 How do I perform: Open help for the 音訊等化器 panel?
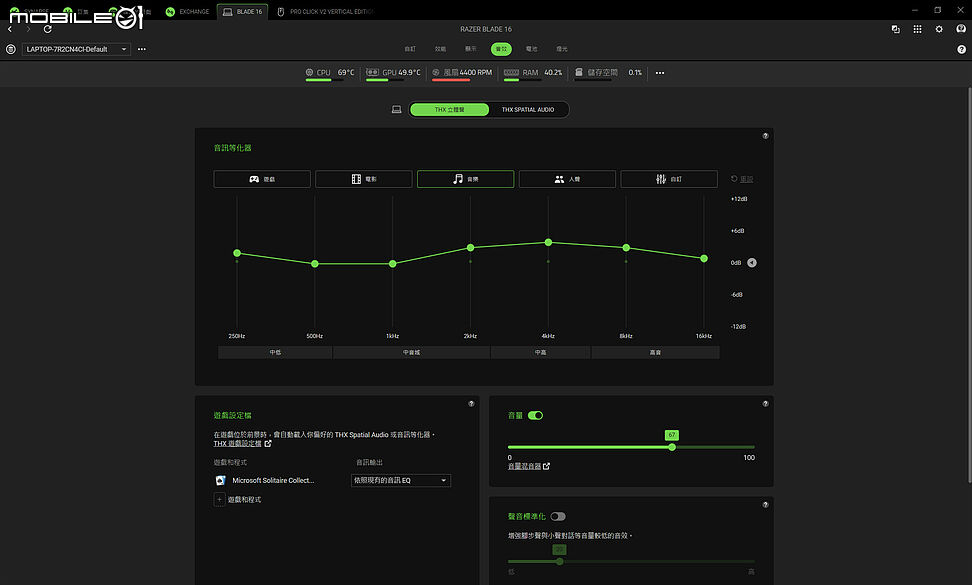click(766, 136)
